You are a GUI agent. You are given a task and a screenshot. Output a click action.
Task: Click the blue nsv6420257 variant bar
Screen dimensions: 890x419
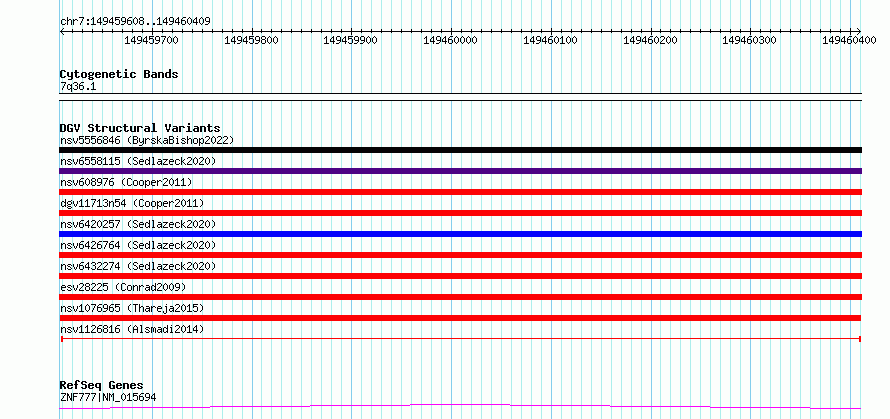[460, 234]
